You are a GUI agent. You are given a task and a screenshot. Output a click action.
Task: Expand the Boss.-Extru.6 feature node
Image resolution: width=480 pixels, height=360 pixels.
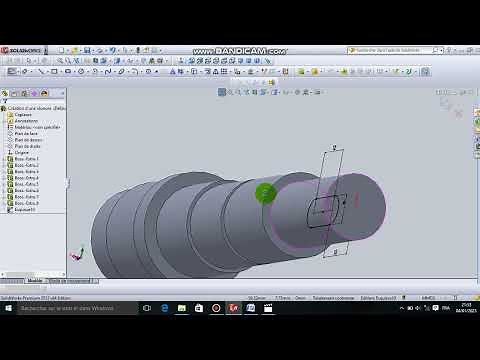coord(3,190)
